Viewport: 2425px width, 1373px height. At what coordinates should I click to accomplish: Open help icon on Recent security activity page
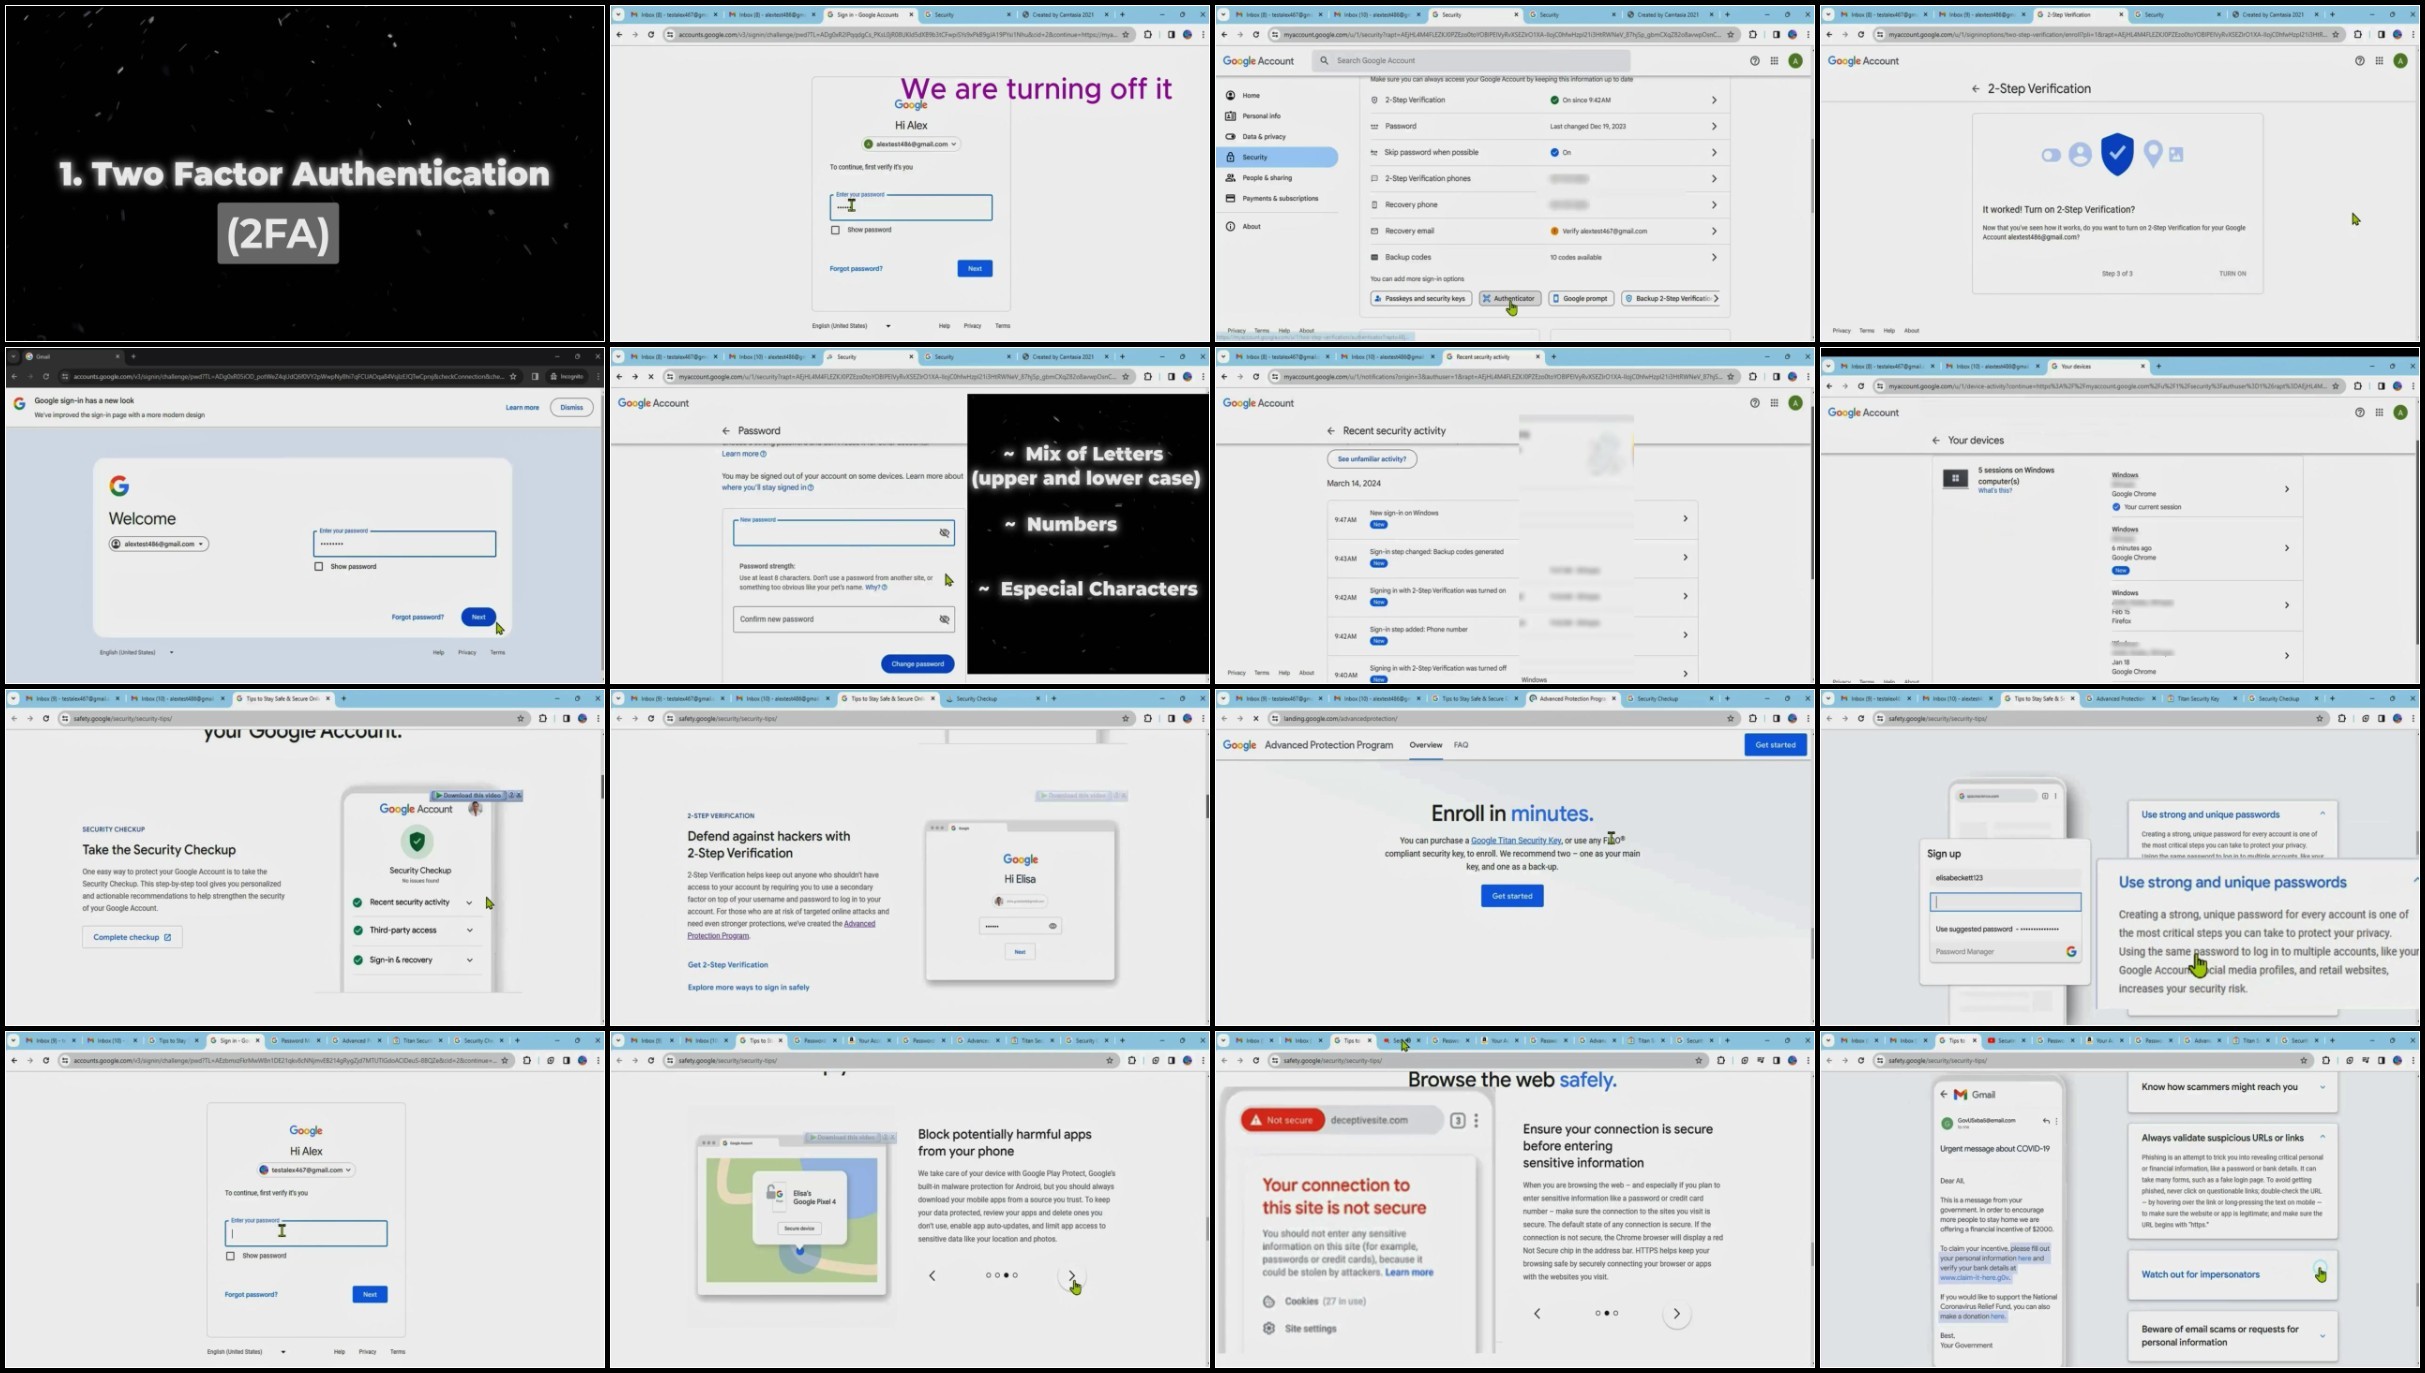(1754, 403)
